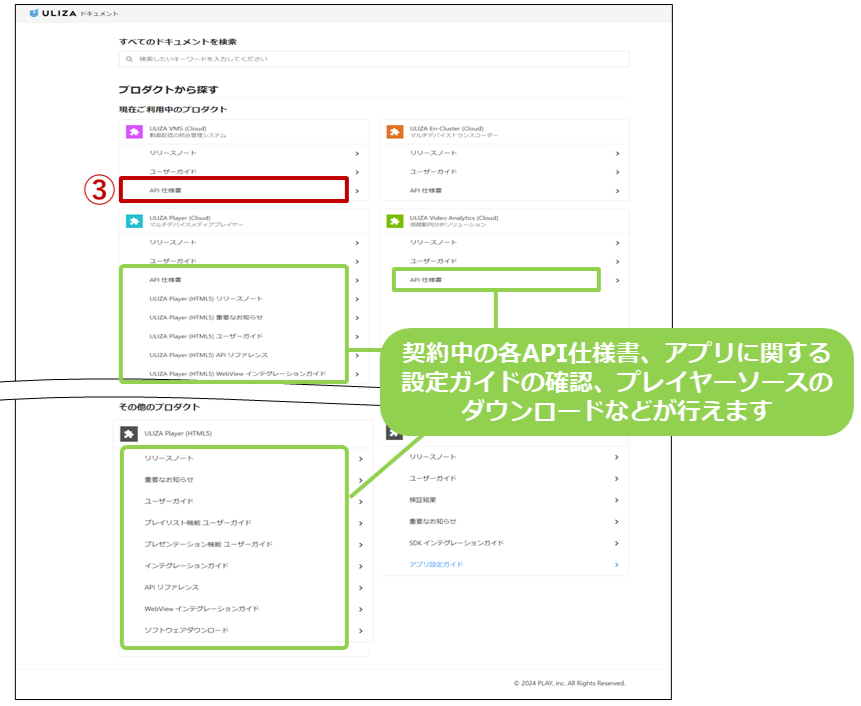Open the "ULIZA Player (HTML5) ユーザーガイド" row link

[206, 336]
